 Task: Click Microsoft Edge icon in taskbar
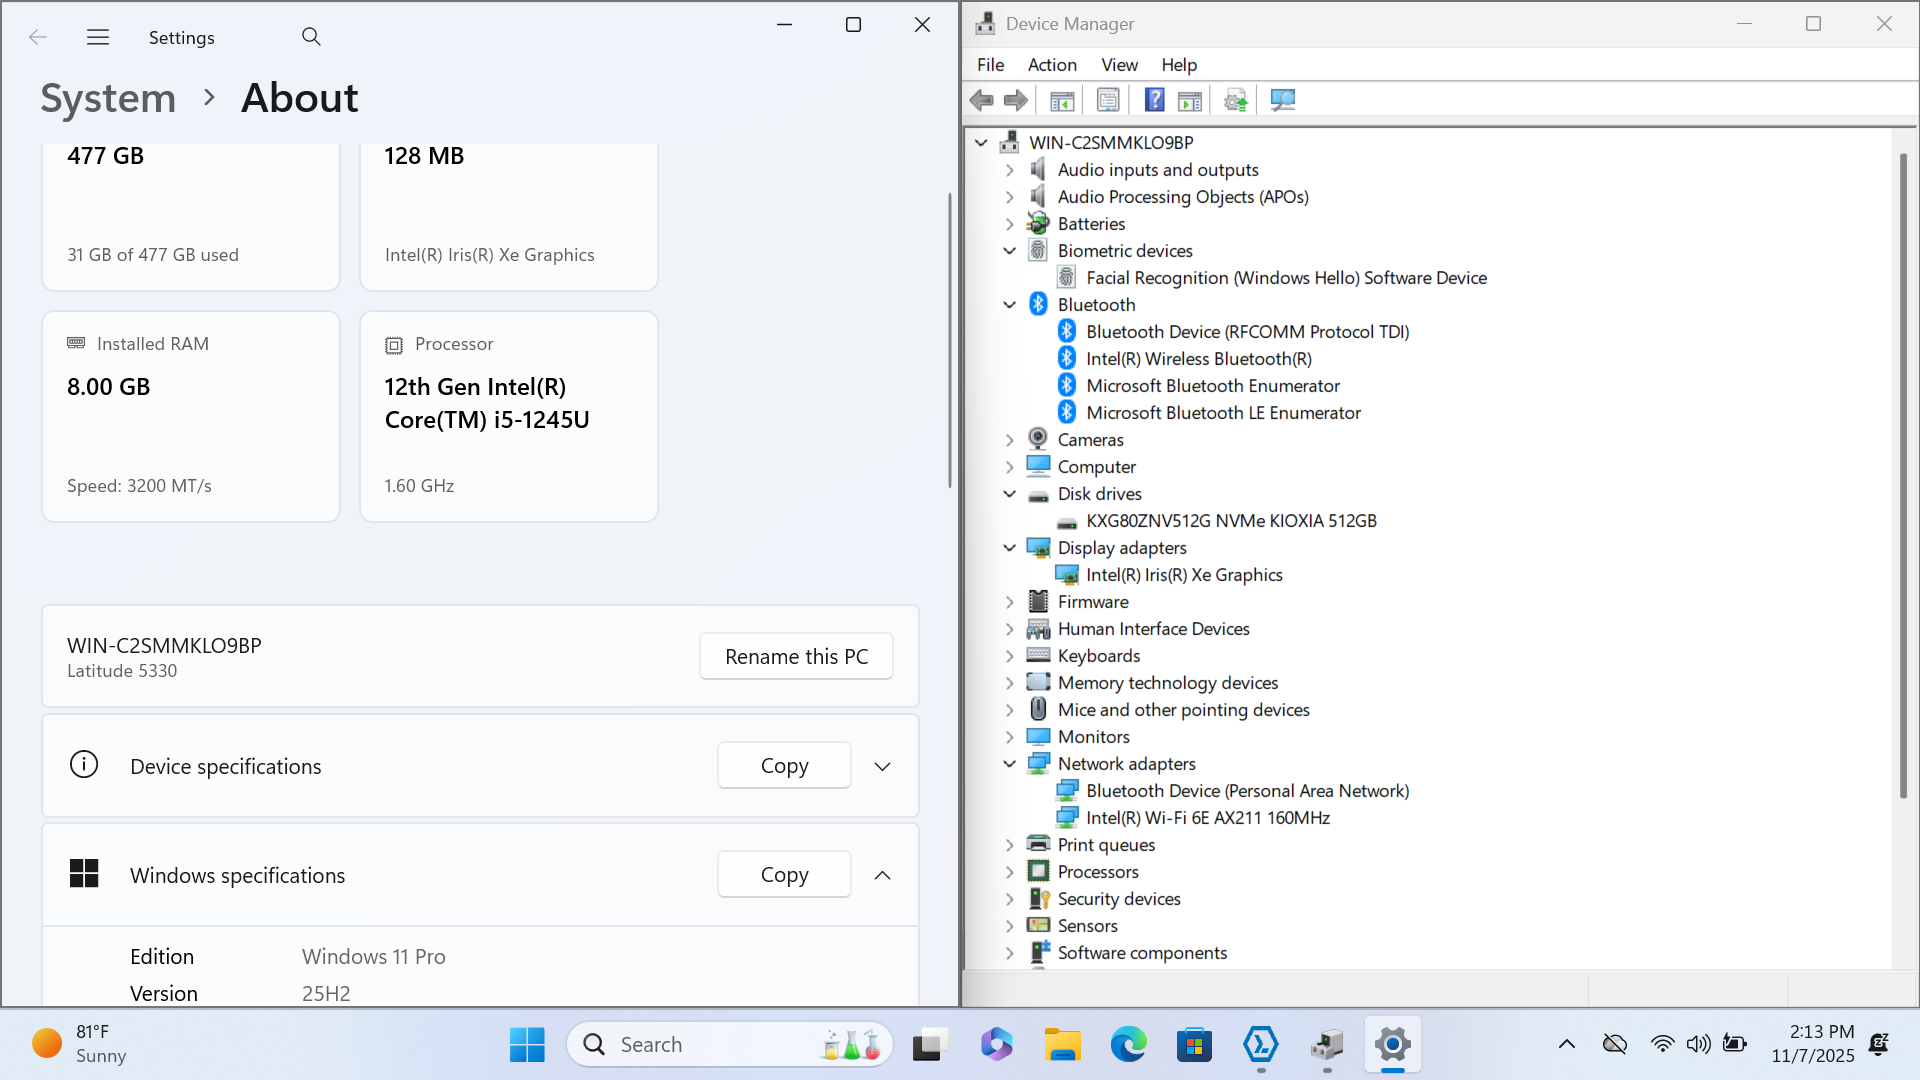click(x=1128, y=1045)
